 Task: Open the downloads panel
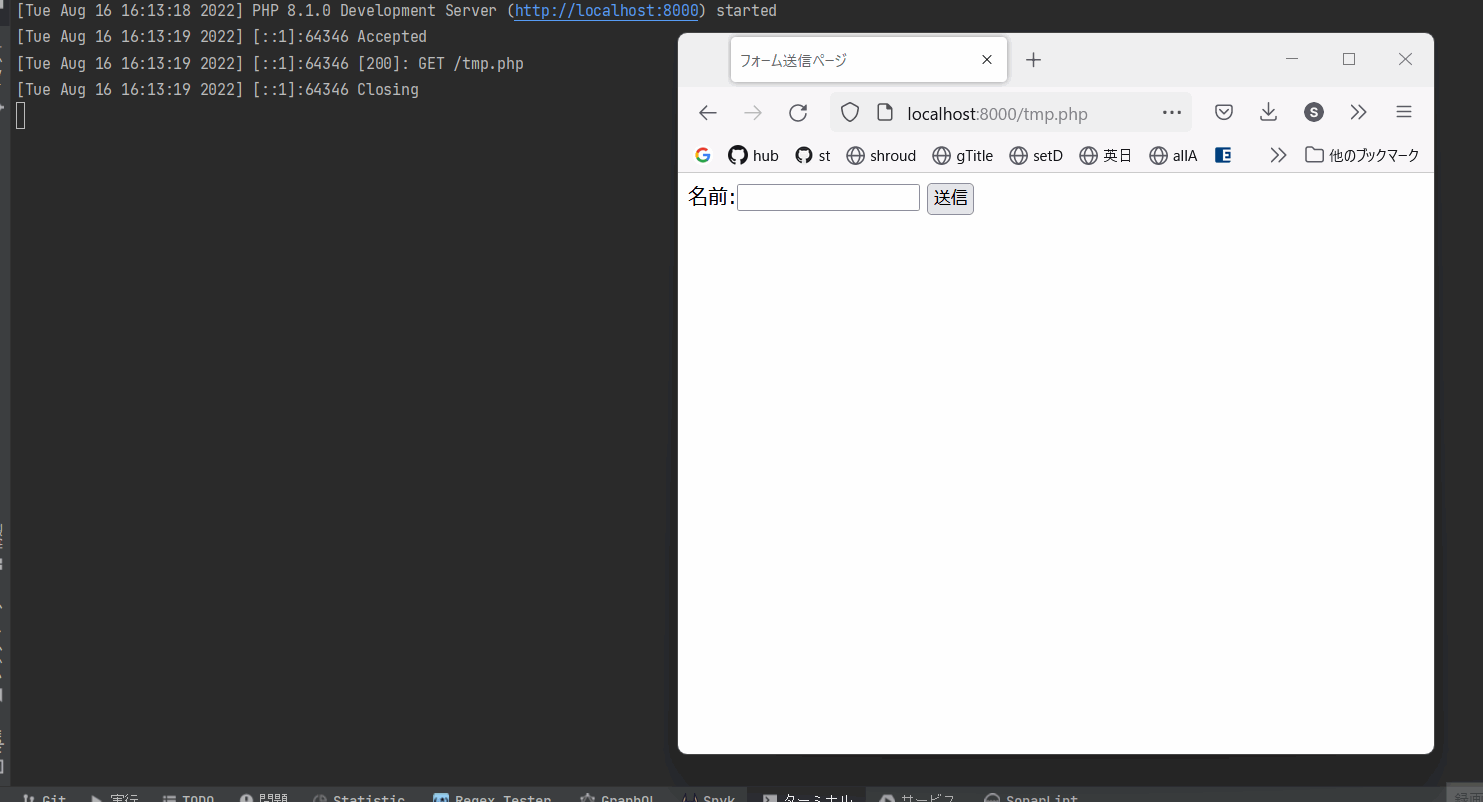pyautogui.click(x=1268, y=113)
